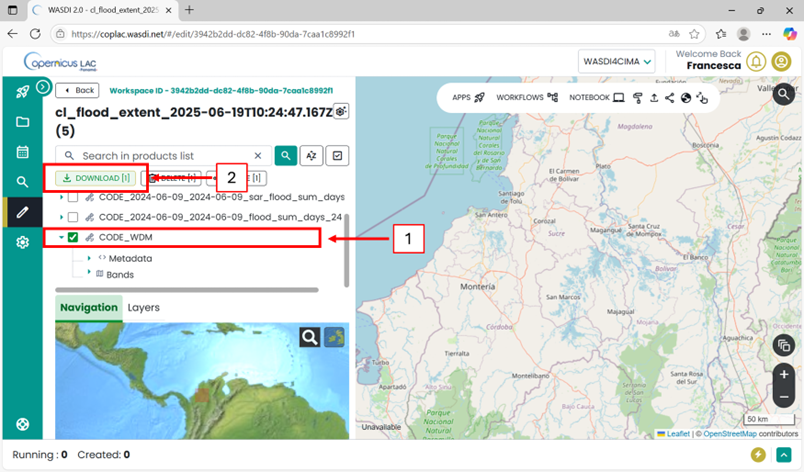804x472 pixels.
Task: Tick checkbox for flood_sum_days_24 product
Action: [x=73, y=217]
